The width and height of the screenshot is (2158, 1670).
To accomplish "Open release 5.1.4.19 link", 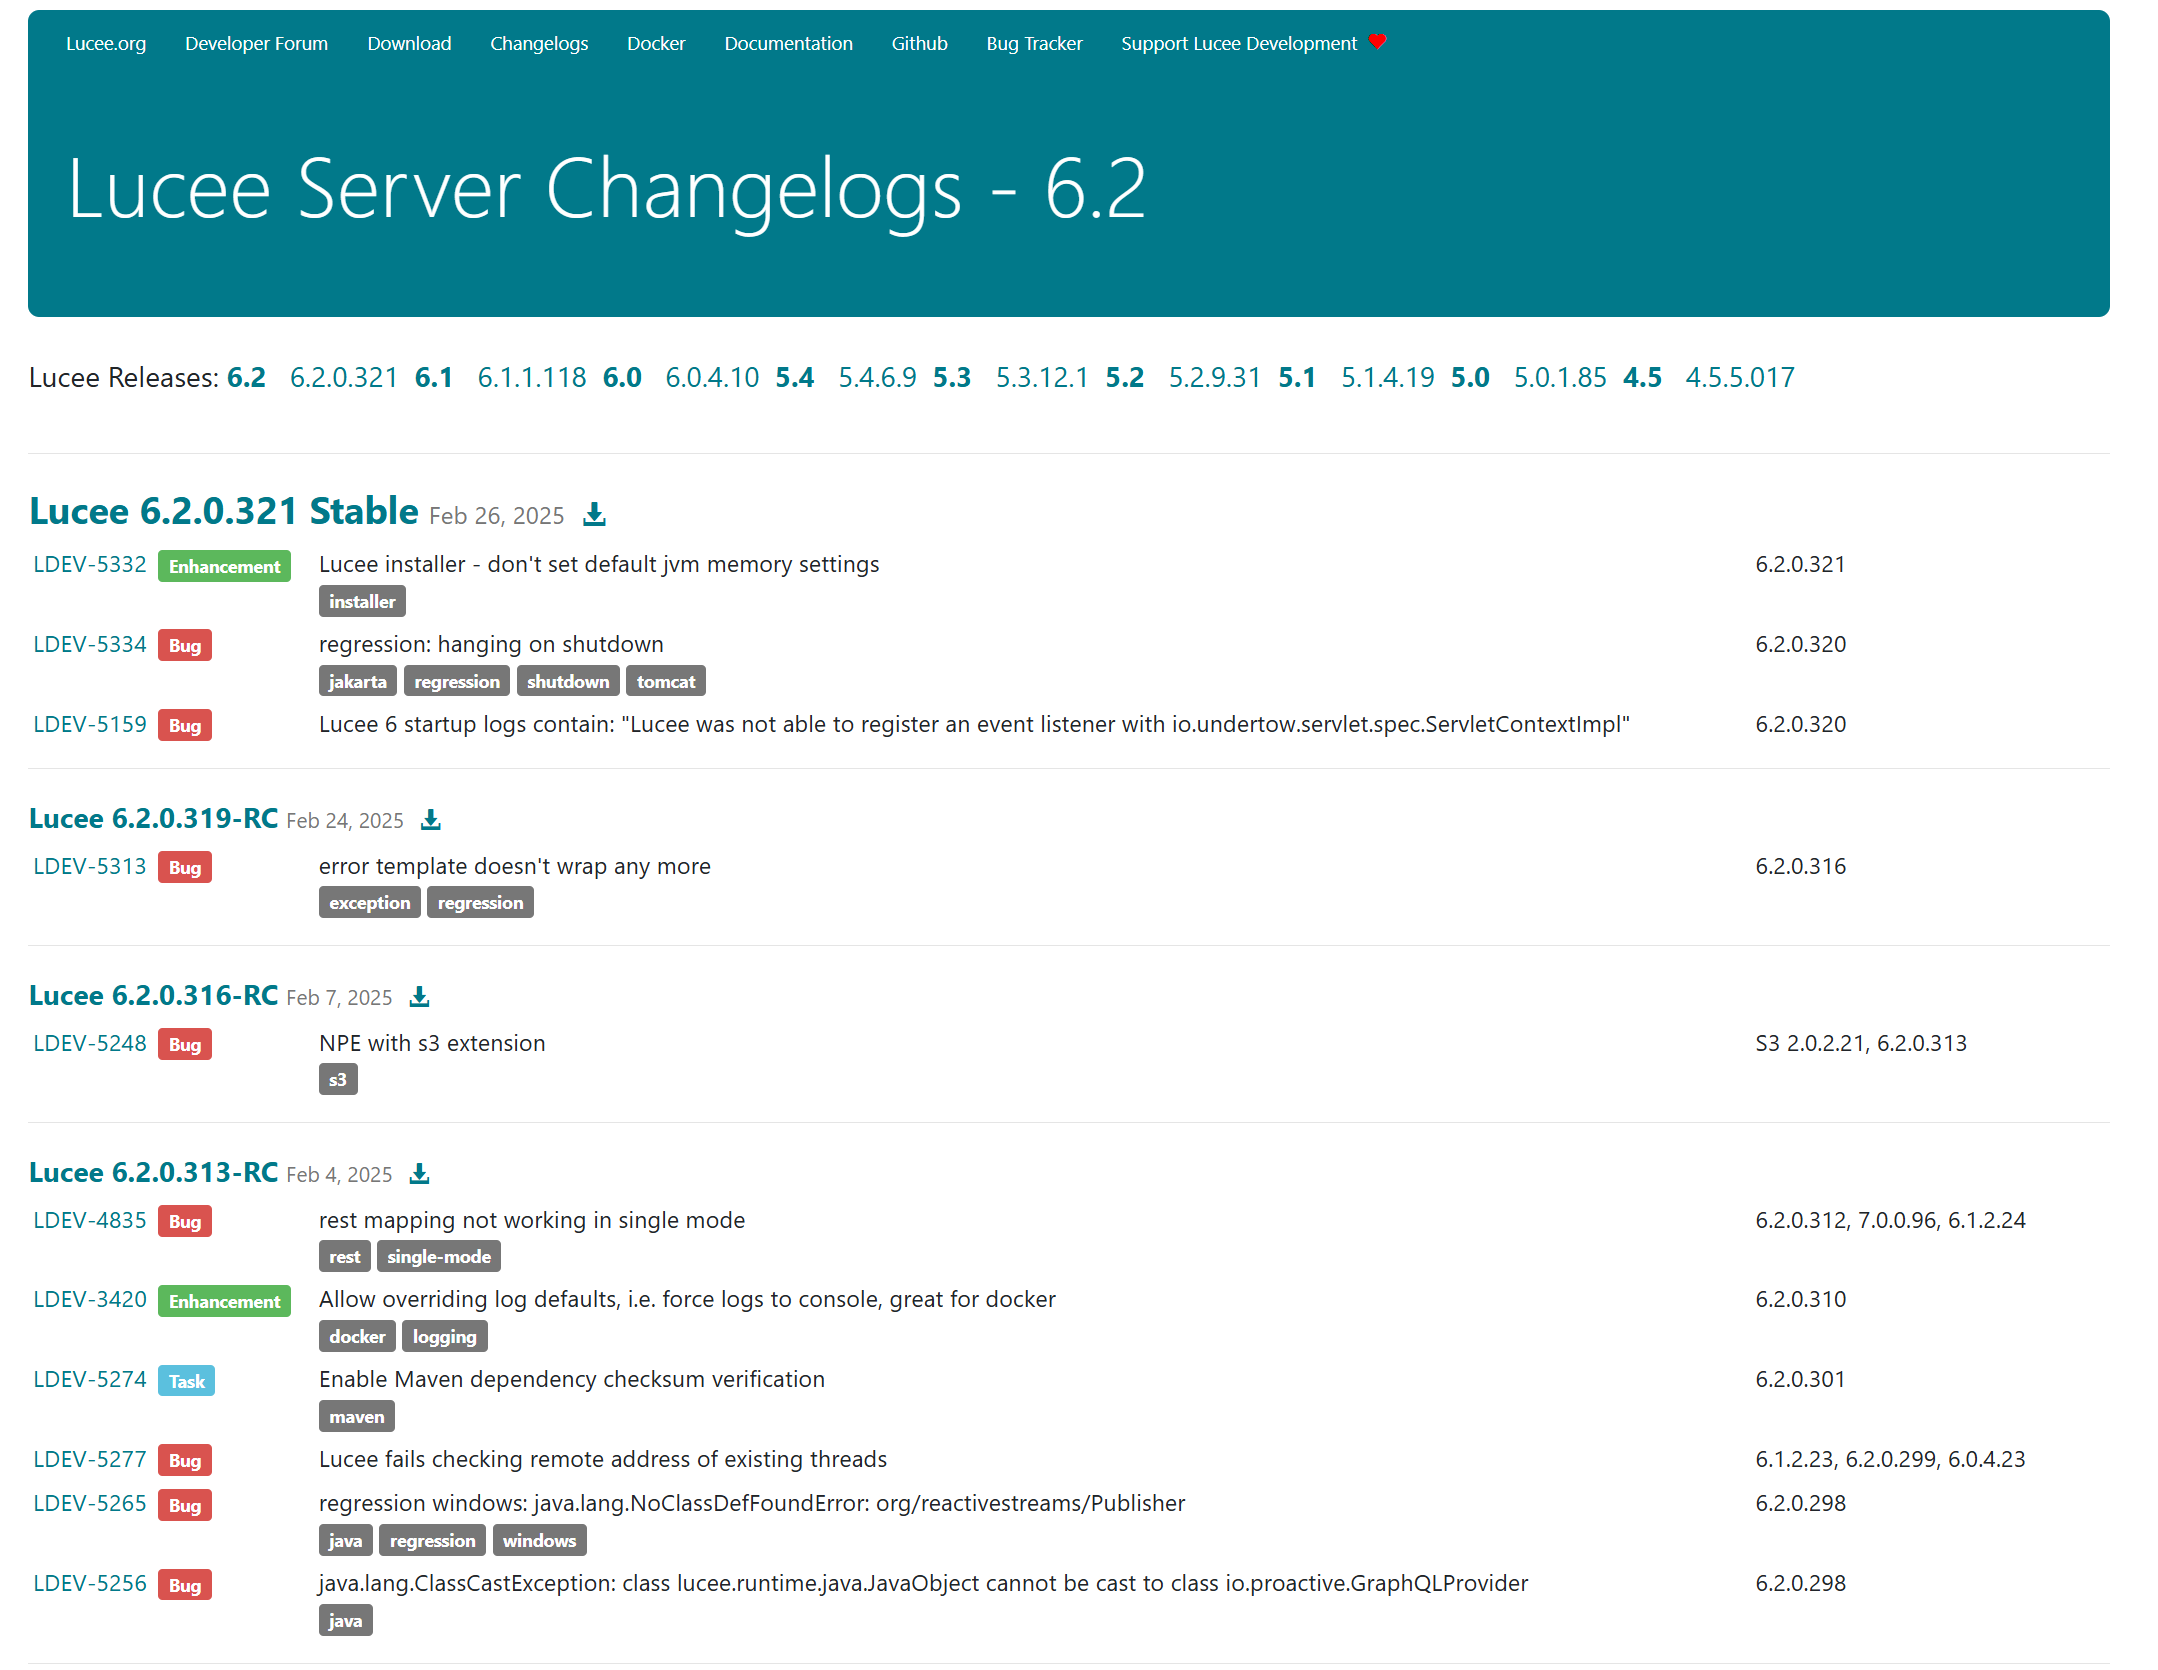I will (x=1388, y=378).
